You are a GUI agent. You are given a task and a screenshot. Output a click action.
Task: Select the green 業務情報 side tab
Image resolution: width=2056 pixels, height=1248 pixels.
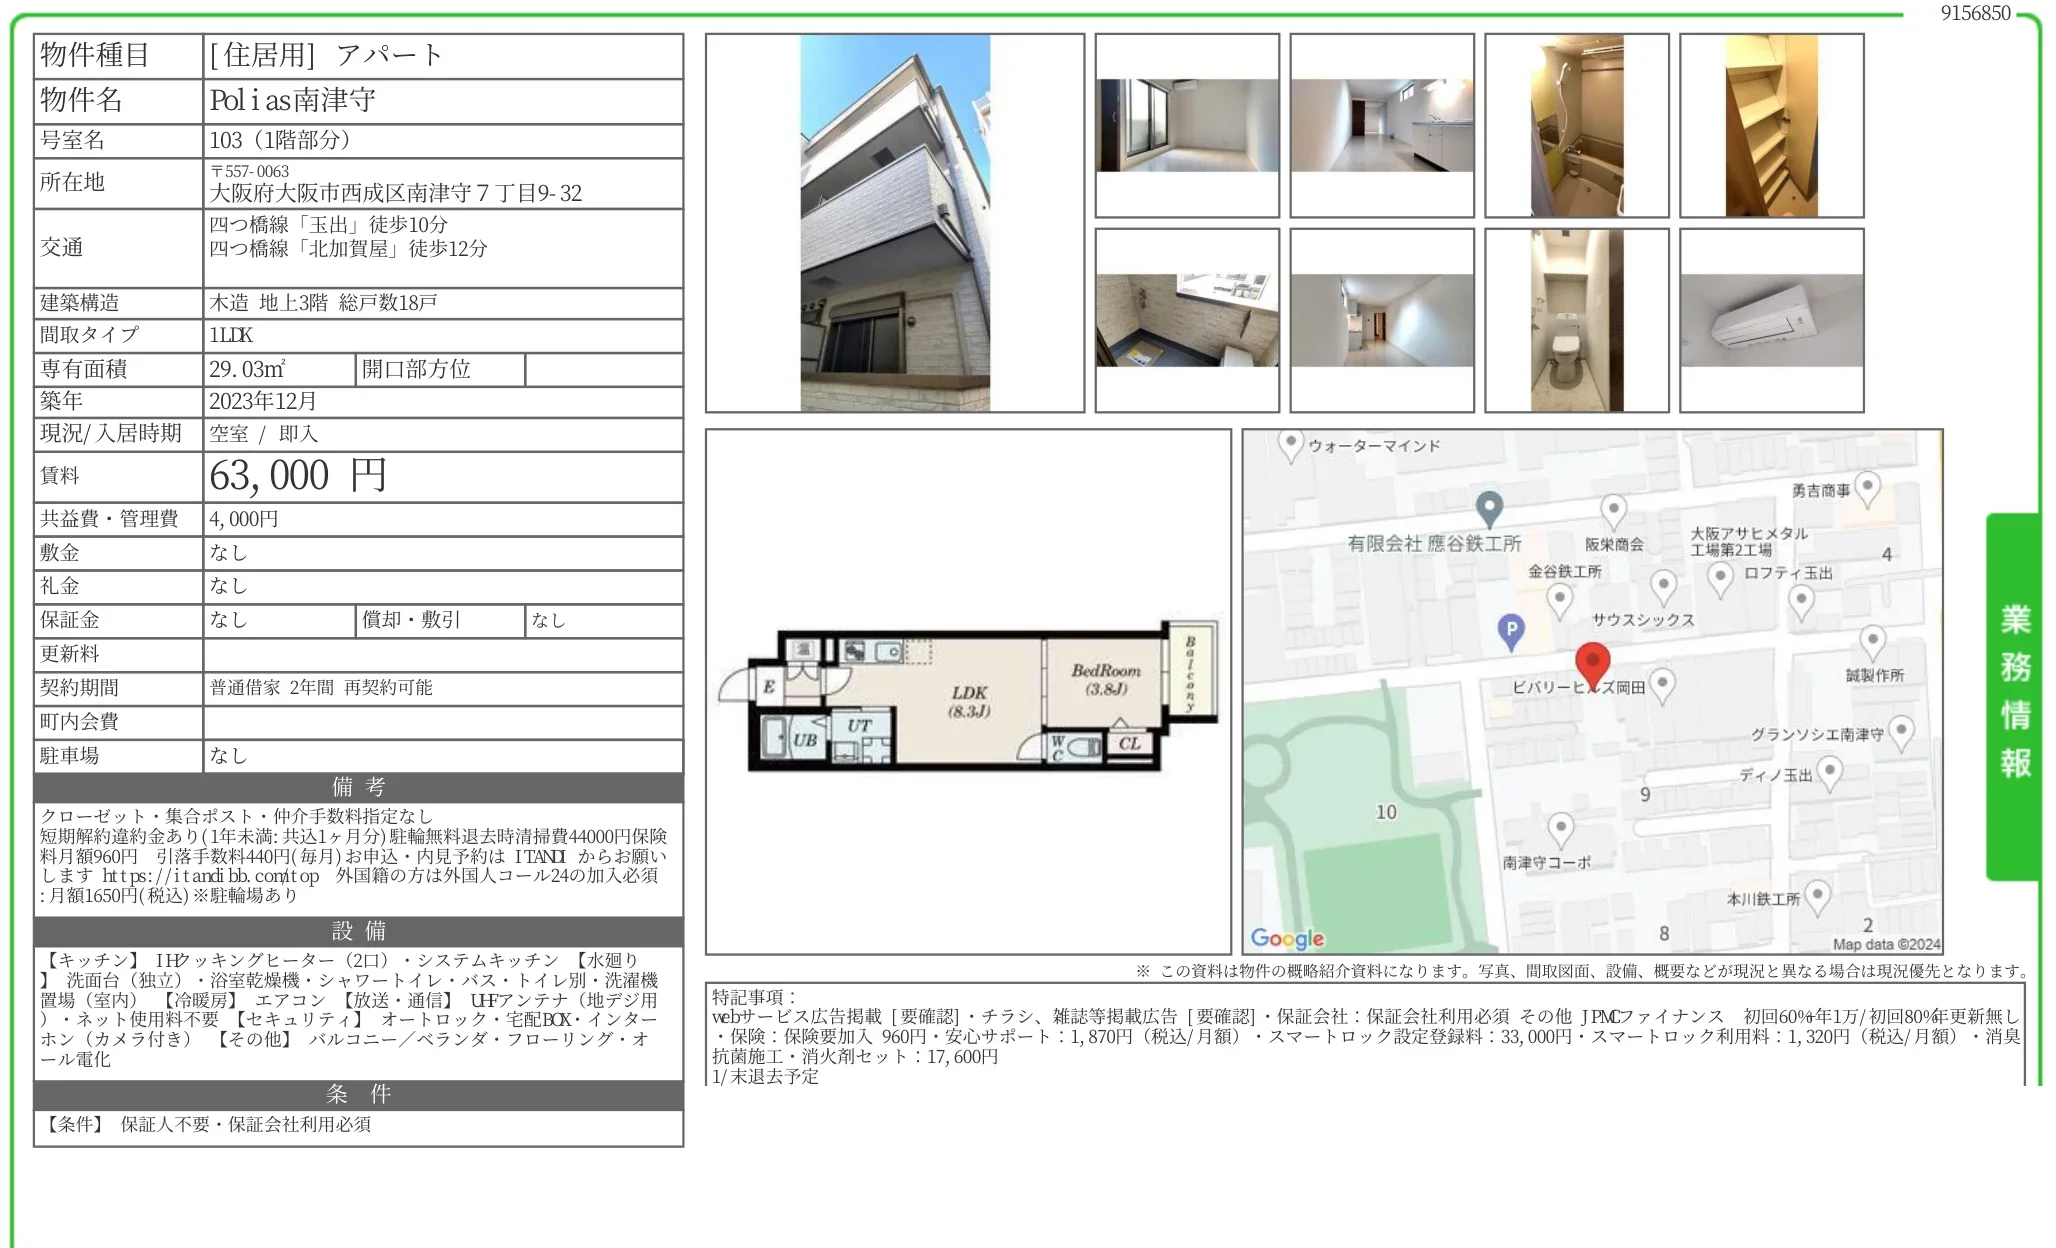point(2013,694)
